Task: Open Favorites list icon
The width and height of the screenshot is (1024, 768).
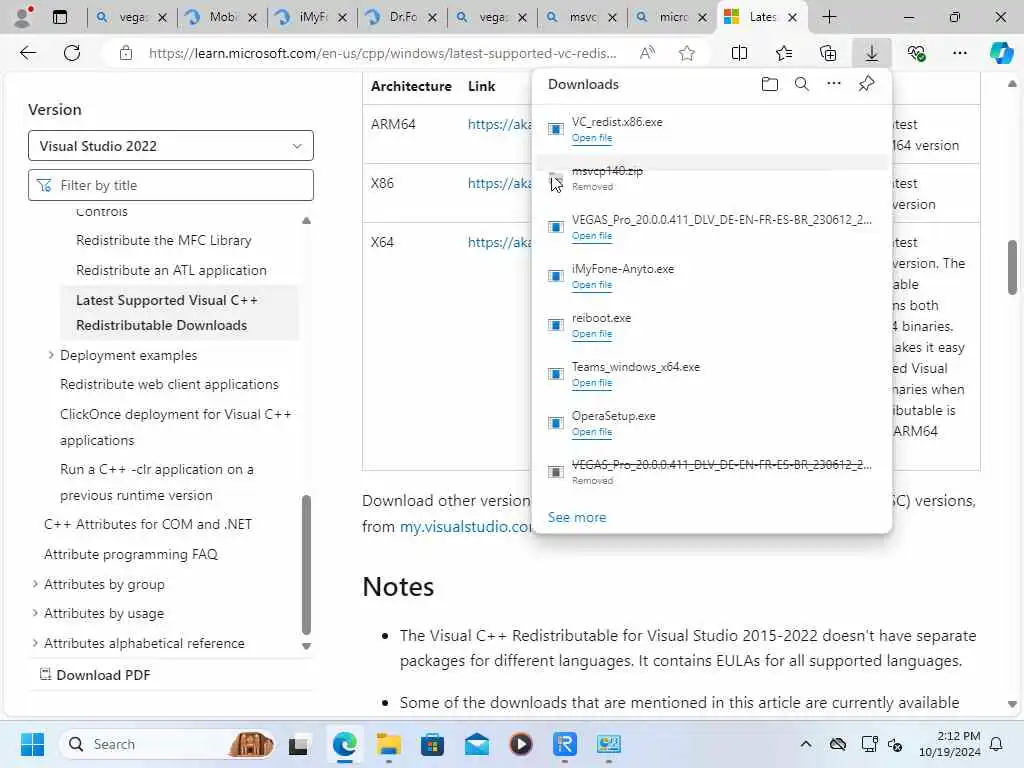Action: tap(784, 53)
